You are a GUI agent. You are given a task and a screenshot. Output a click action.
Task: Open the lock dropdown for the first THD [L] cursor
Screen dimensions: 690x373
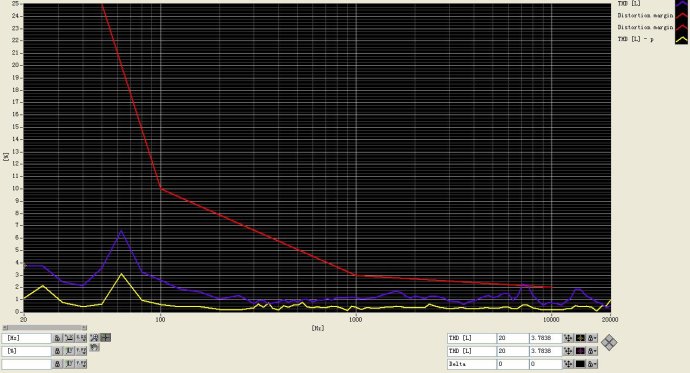click(x=593, y=338)
